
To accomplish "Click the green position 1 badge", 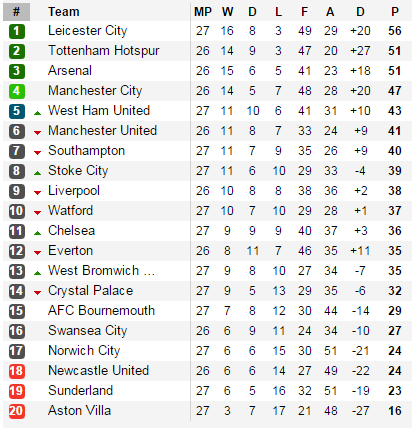I will 17,31.
